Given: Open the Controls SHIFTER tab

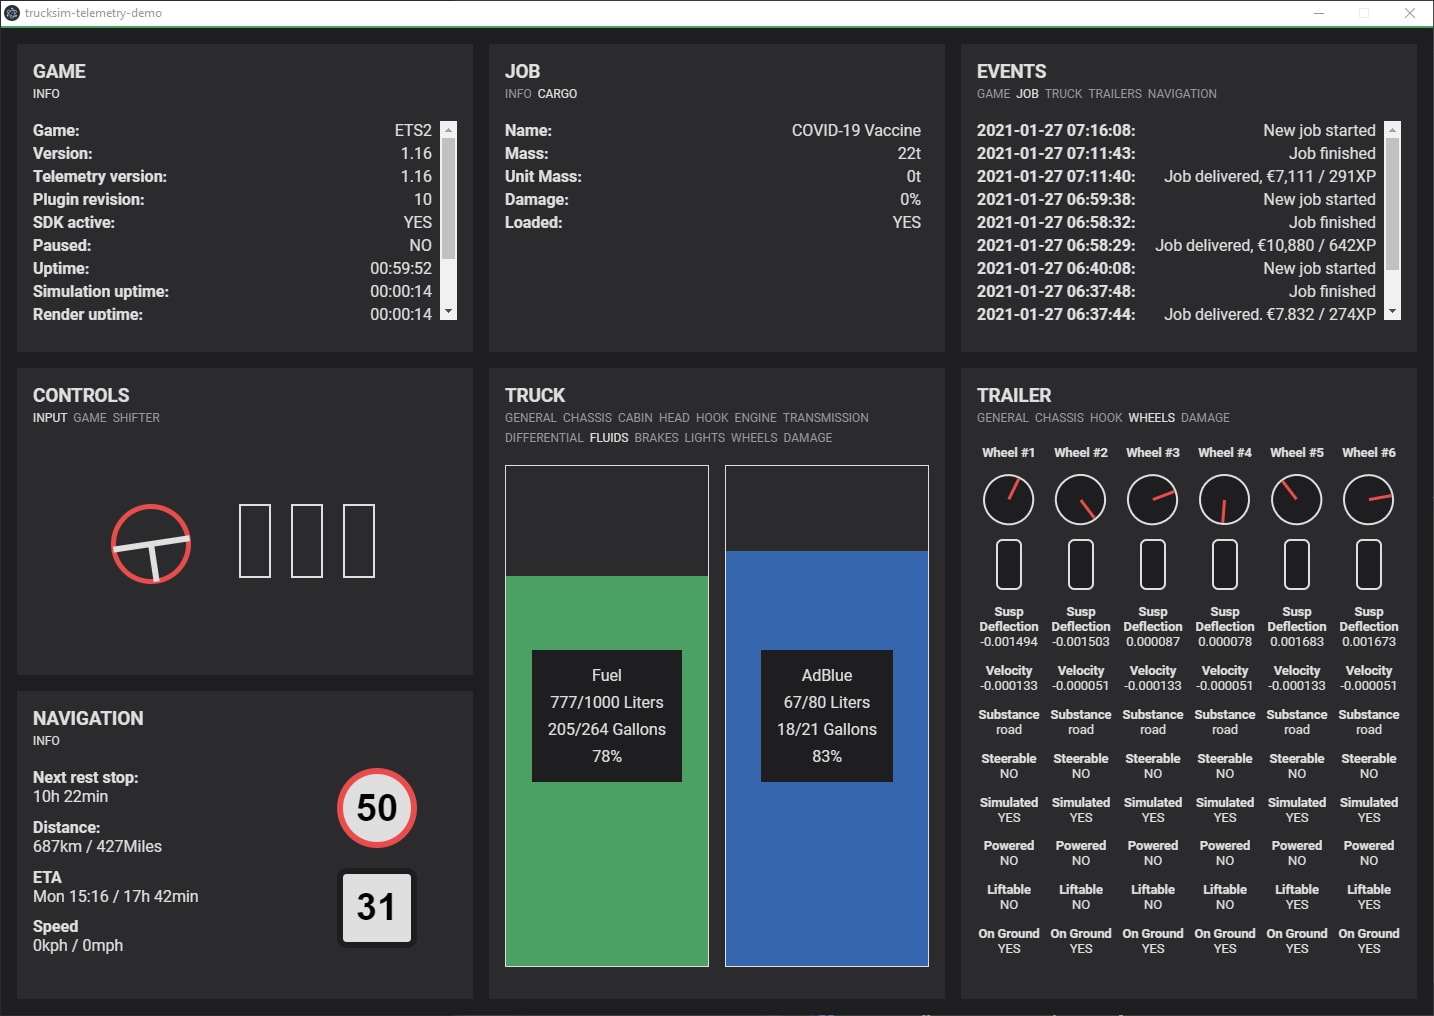Looking at the screenshot, I should point(136,418).
